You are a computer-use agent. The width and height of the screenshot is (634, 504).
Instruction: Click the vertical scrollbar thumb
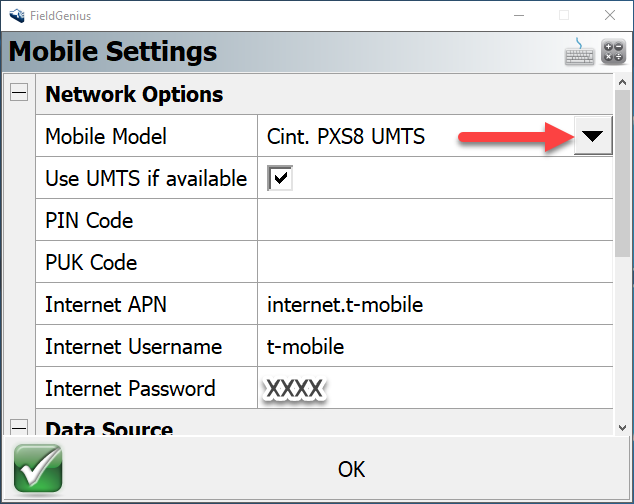point(622,170)
